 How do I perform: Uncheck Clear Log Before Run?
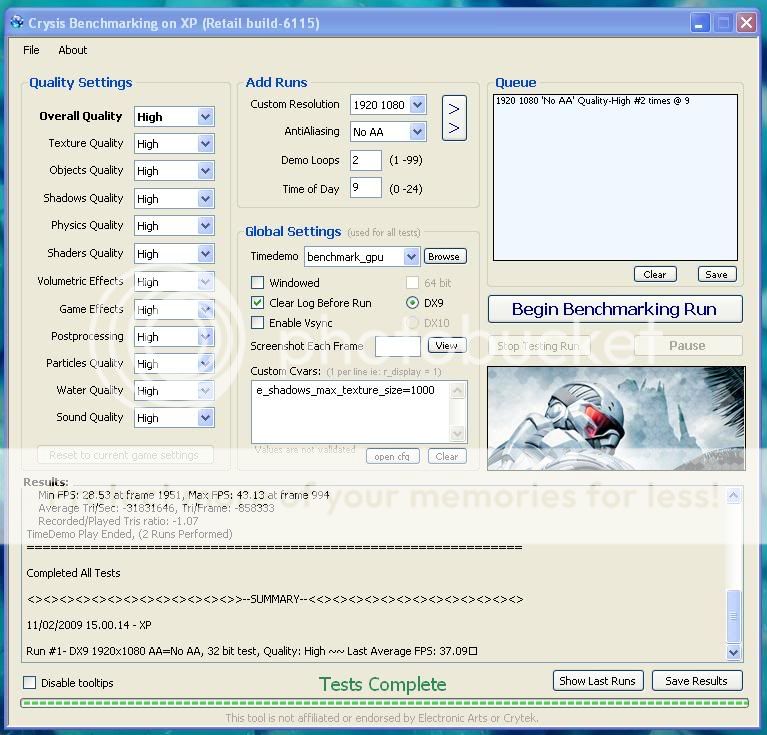click(x=257, y=303)
